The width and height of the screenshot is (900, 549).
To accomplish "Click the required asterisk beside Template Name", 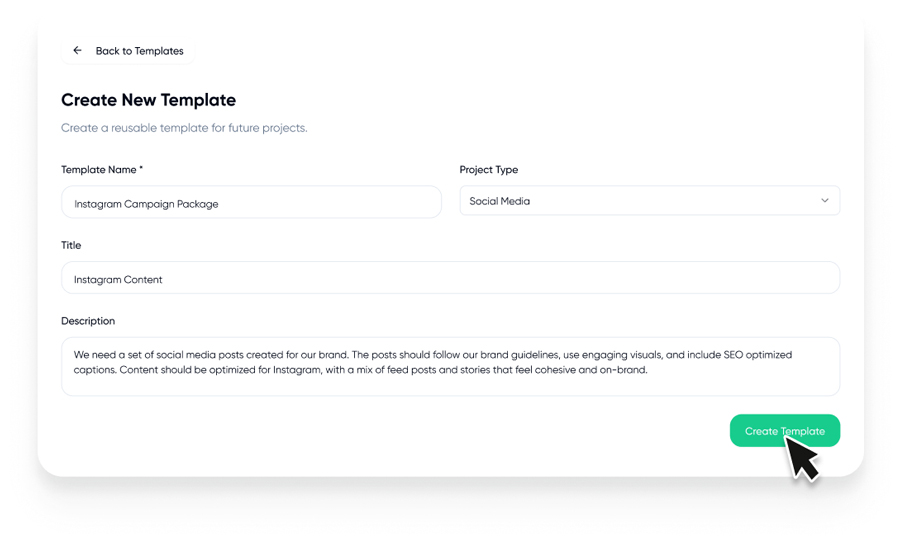I will pyautogui.click(x=141, y=169).
